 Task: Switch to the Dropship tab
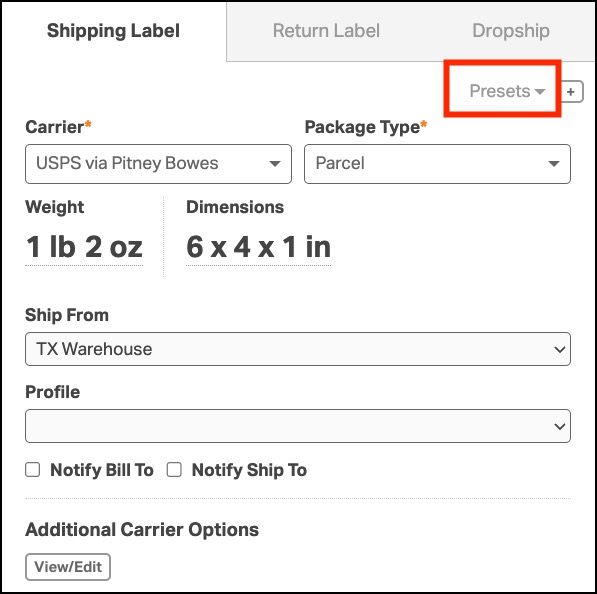(x=511, y=30)
